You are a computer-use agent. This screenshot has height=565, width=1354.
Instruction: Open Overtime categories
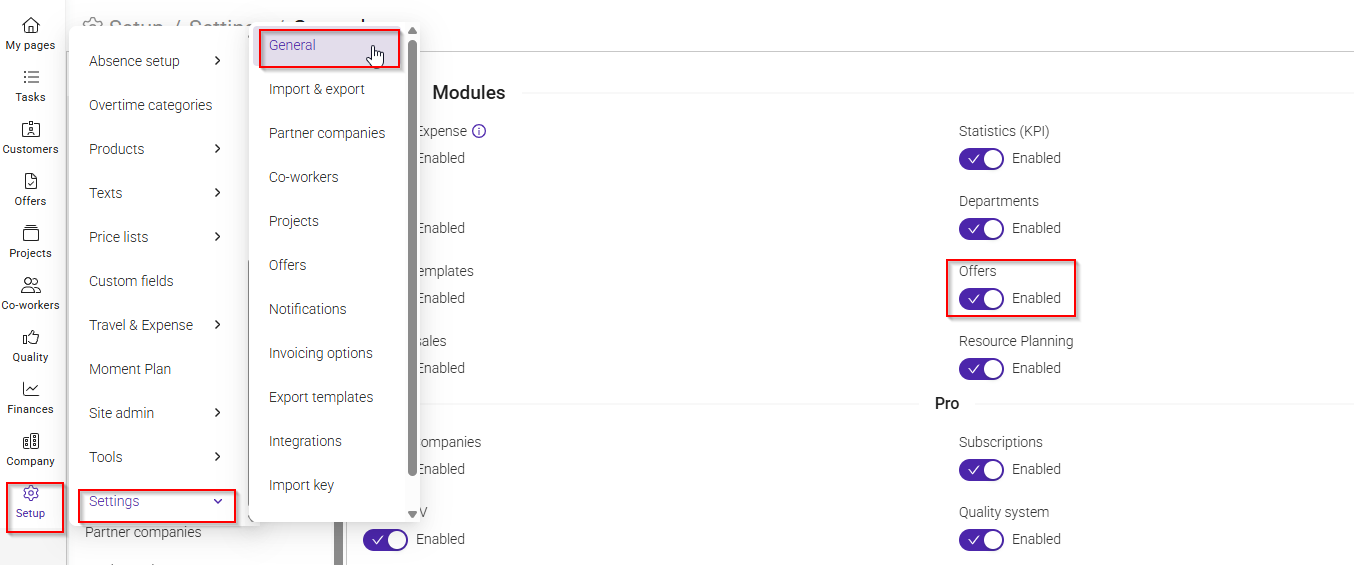tap(151, 105)
